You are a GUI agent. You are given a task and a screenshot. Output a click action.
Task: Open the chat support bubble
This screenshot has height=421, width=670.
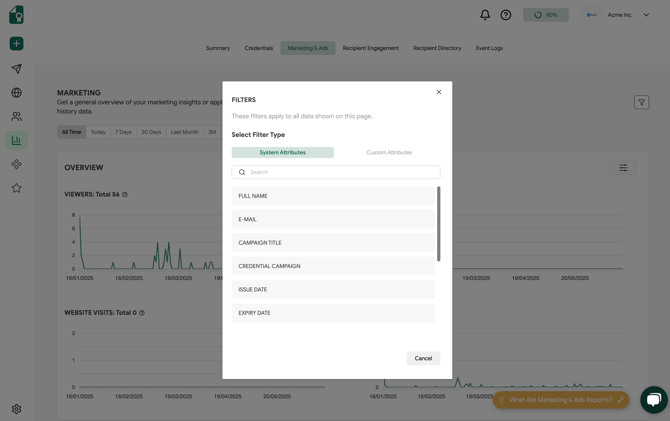[x=654, y=400]
